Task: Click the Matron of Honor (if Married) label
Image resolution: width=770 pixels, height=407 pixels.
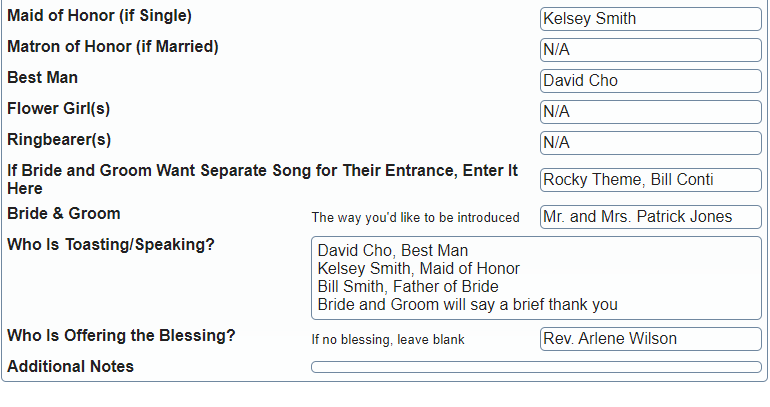Action: pos(112,47)
